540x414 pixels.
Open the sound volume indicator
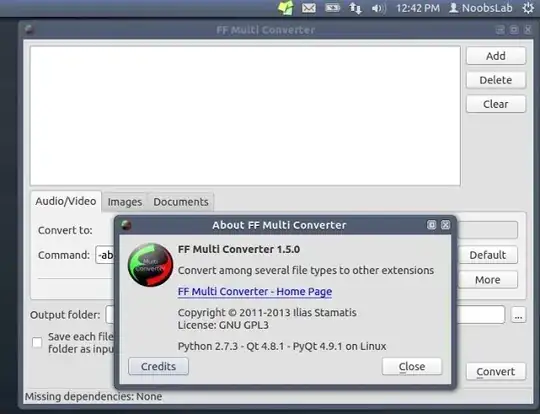379,8
